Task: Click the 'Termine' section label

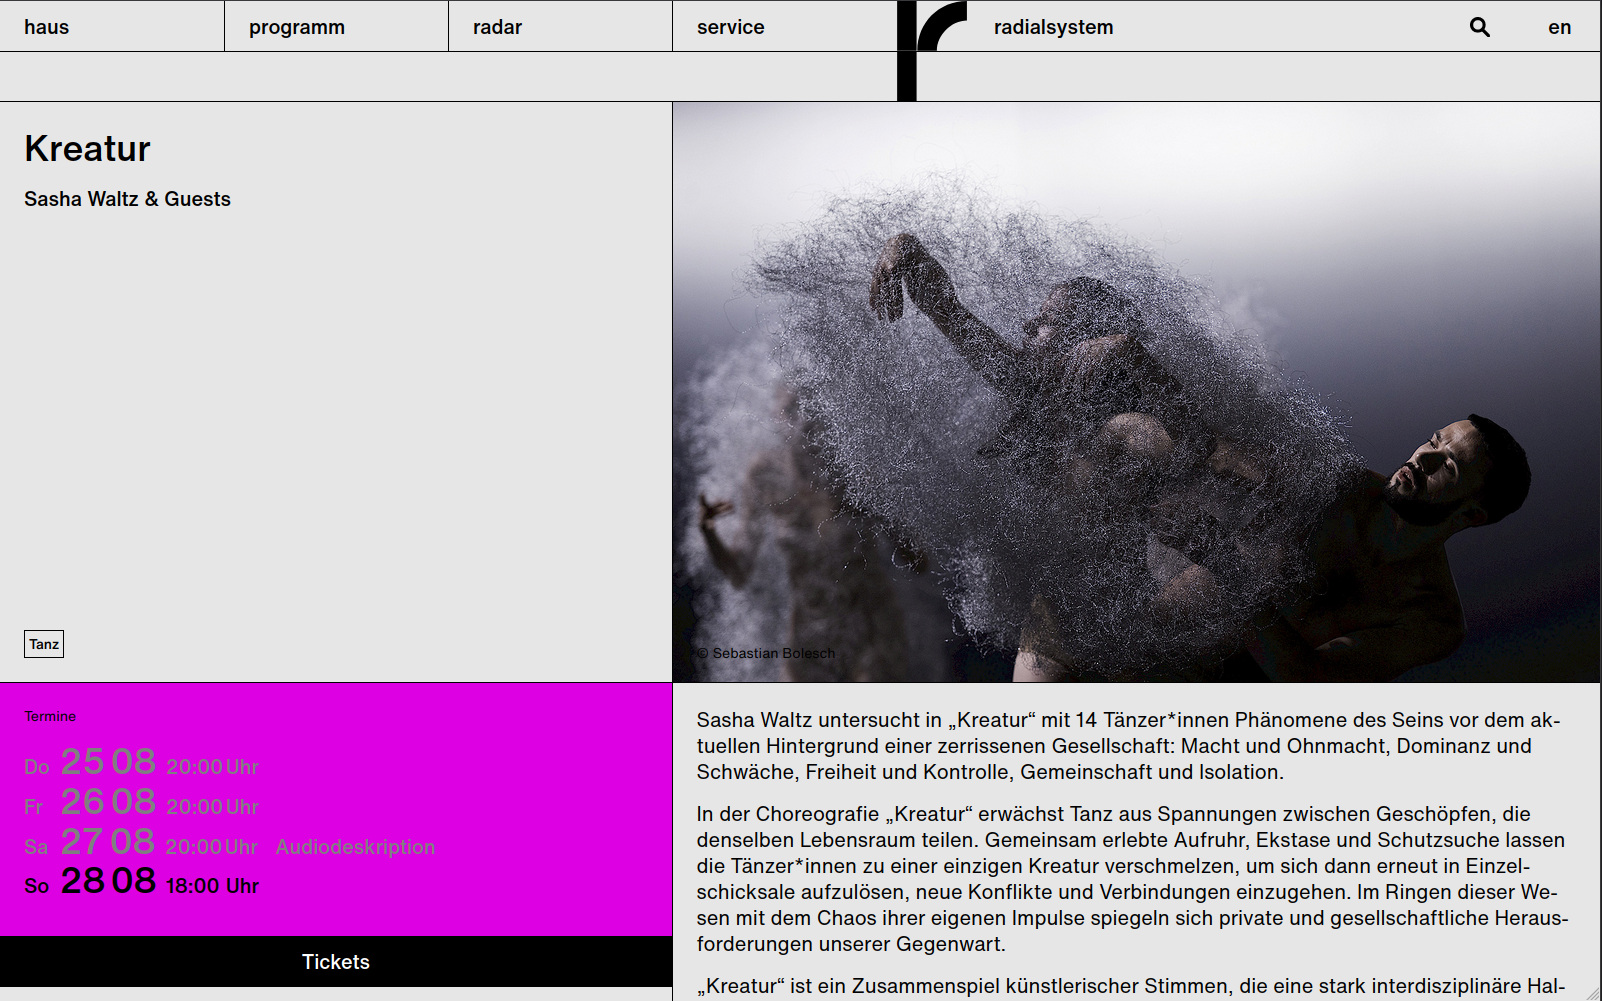Action: [50, 716]
